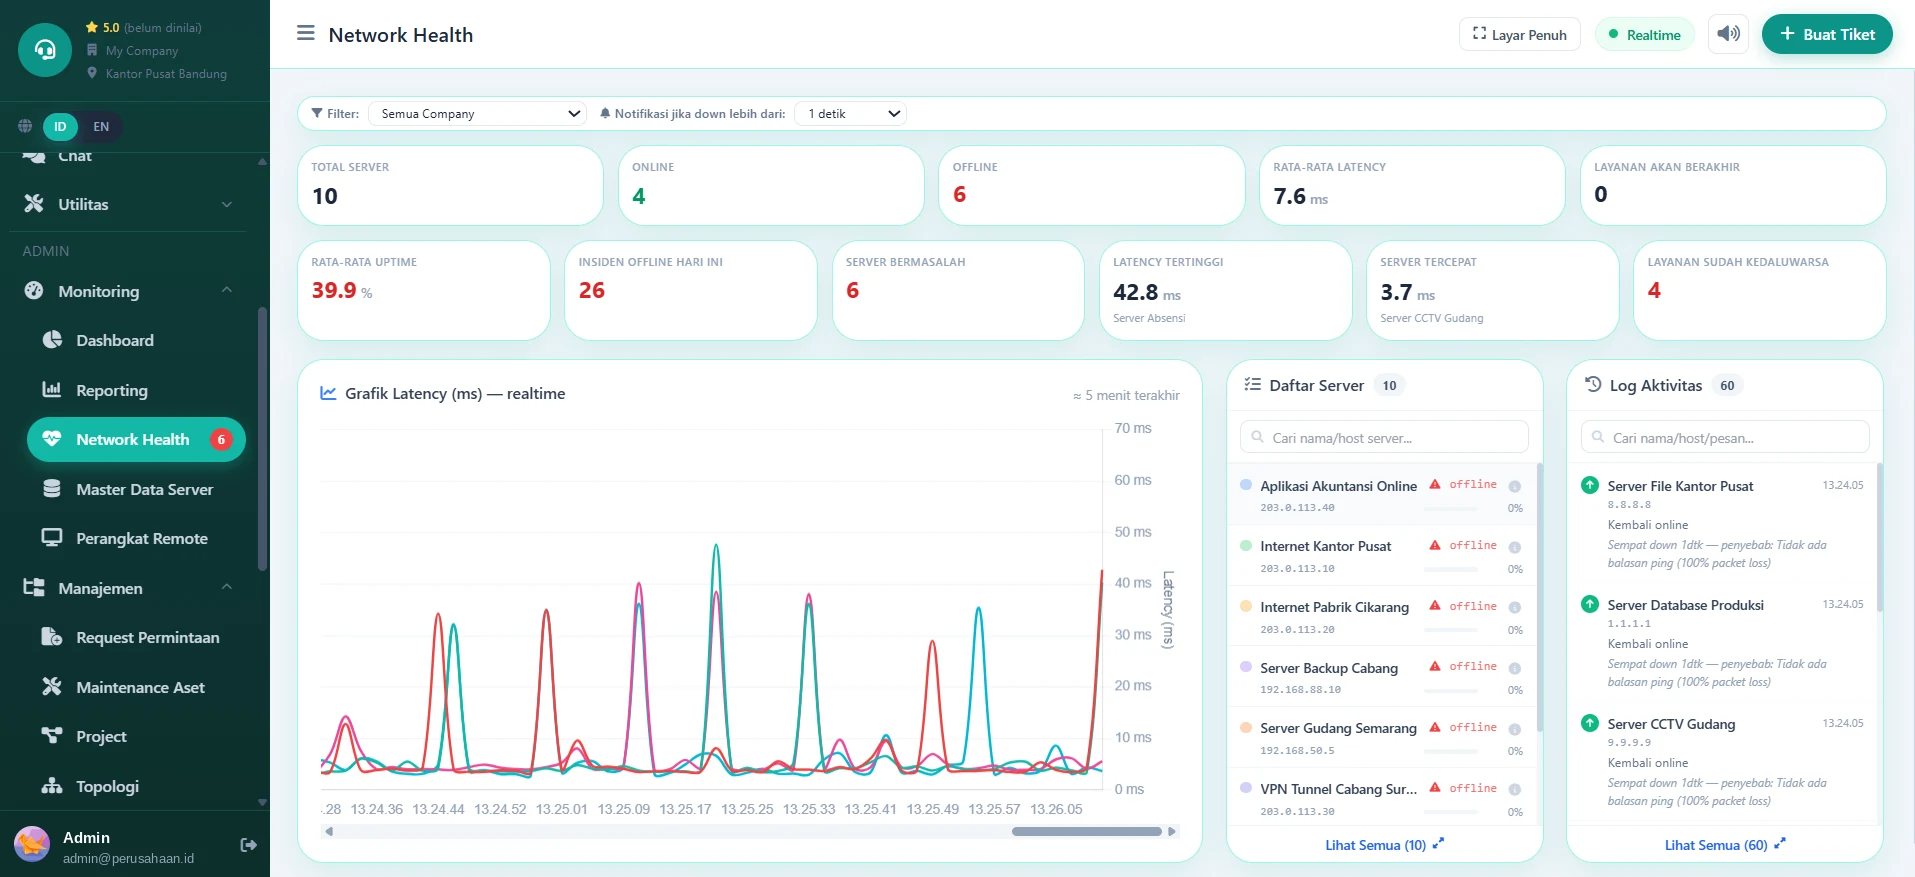Switch language to ID

point(60,127)
